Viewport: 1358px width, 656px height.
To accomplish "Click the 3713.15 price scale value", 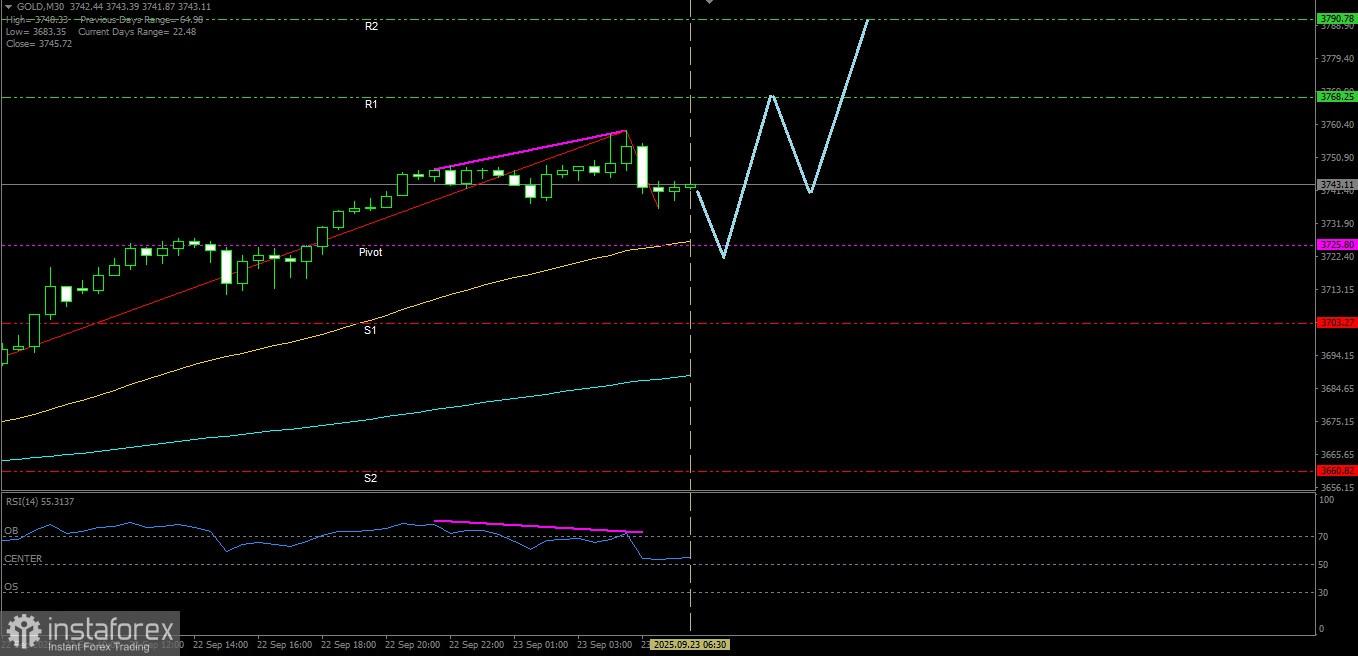I will click(1337, 290).
